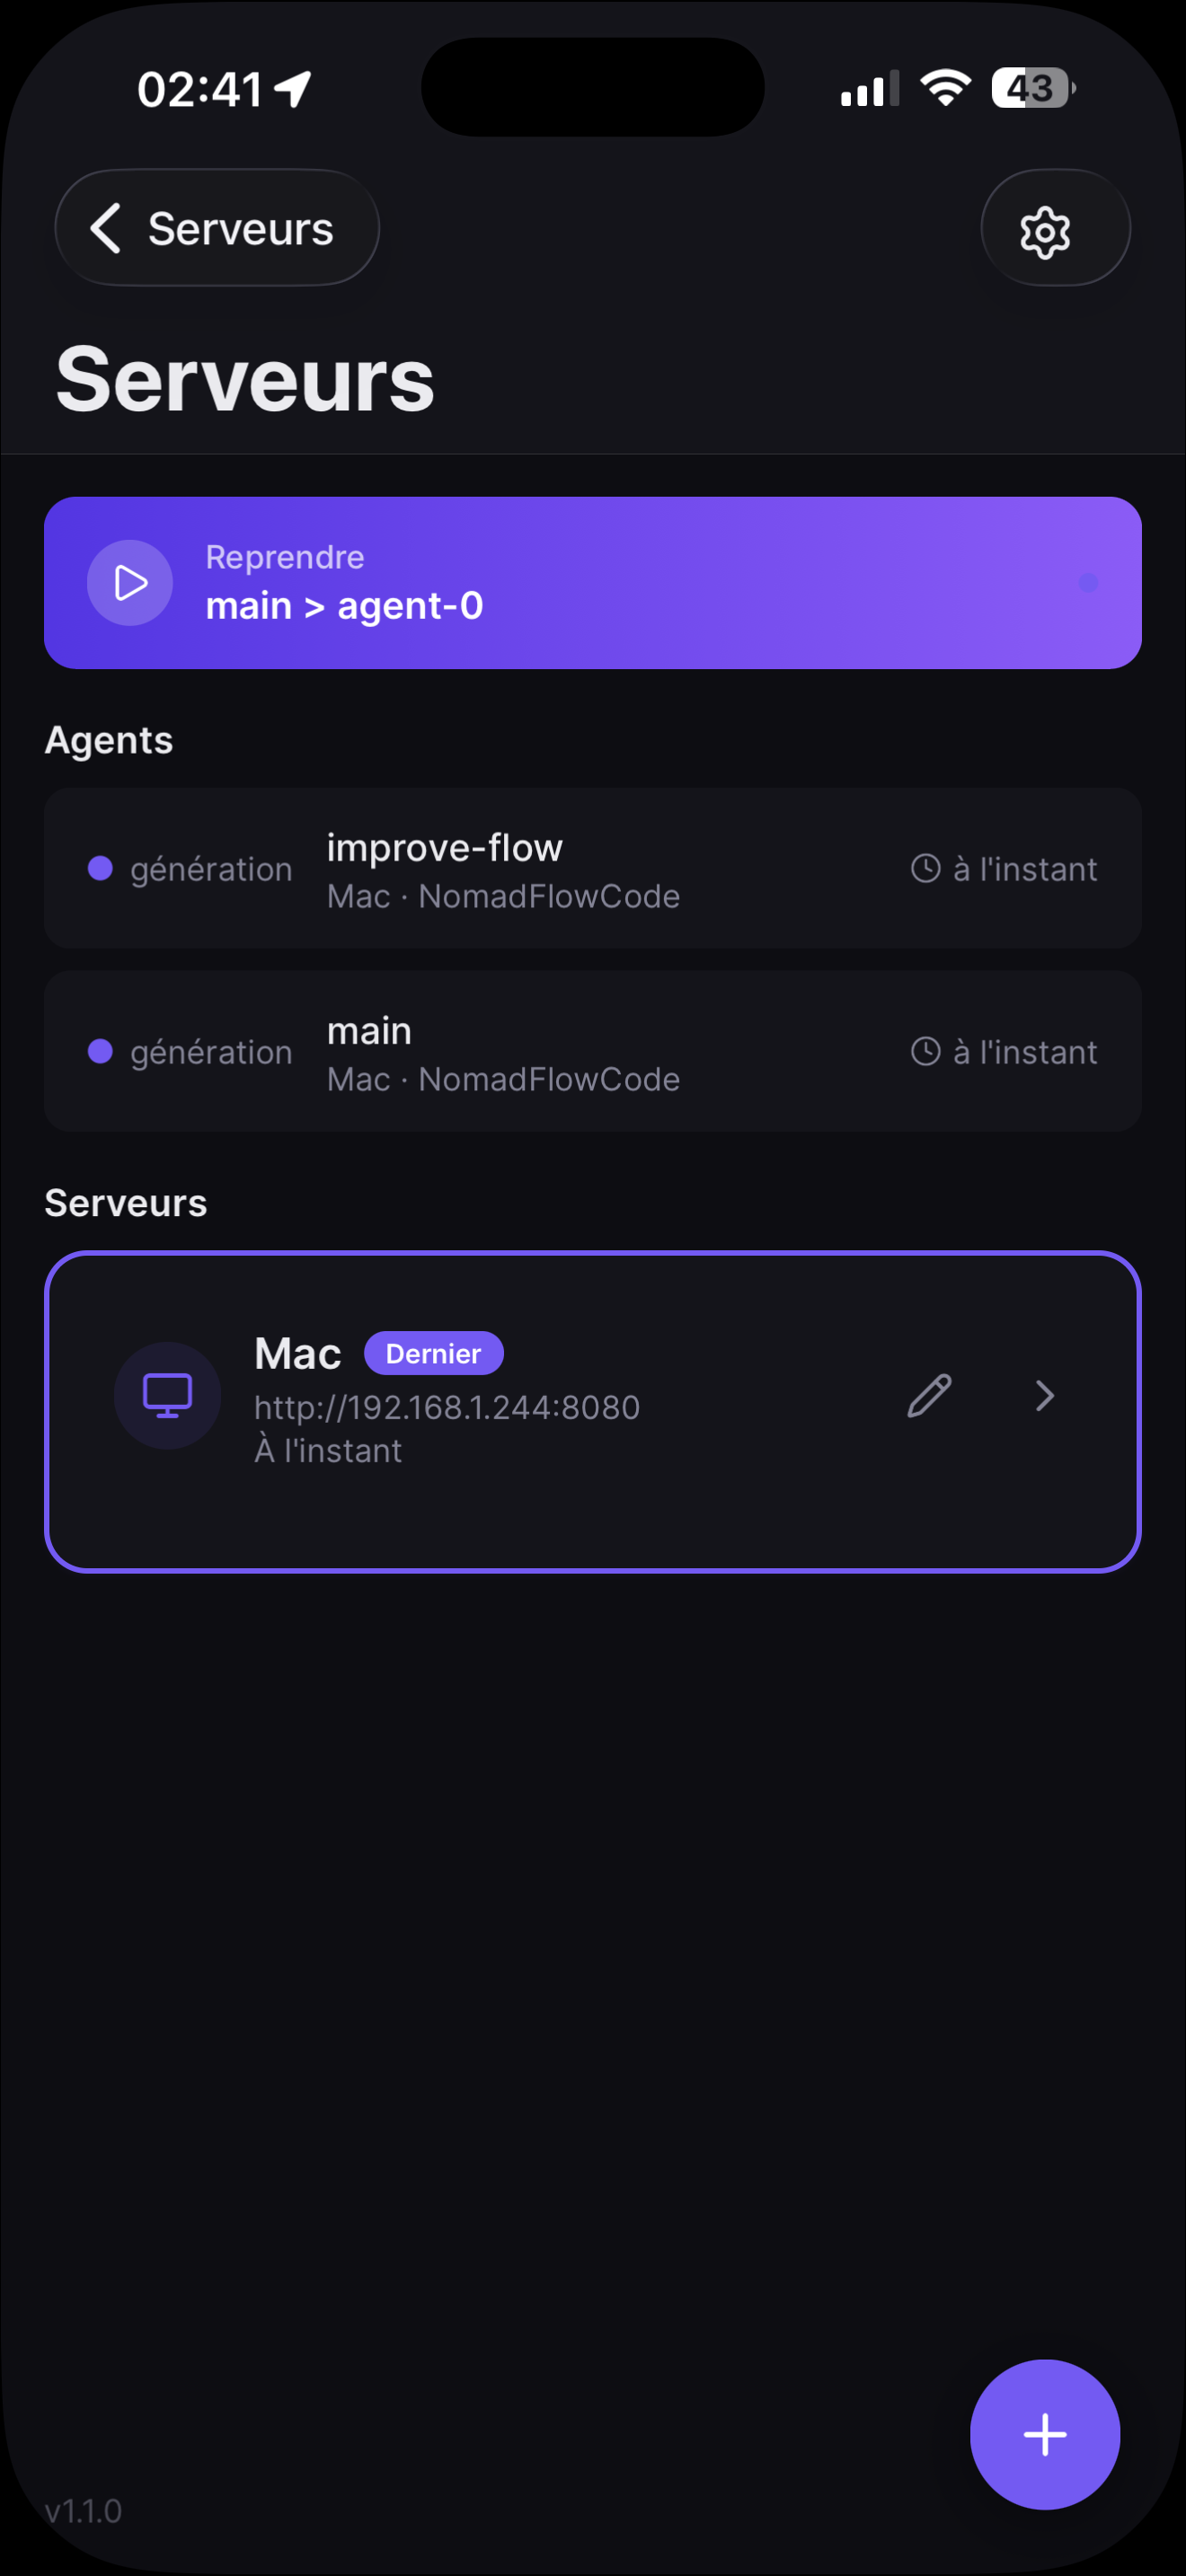Tap the server URL http://192.168.1.244:8080
This screenshot has height=2576, width=1186.
446,1407
